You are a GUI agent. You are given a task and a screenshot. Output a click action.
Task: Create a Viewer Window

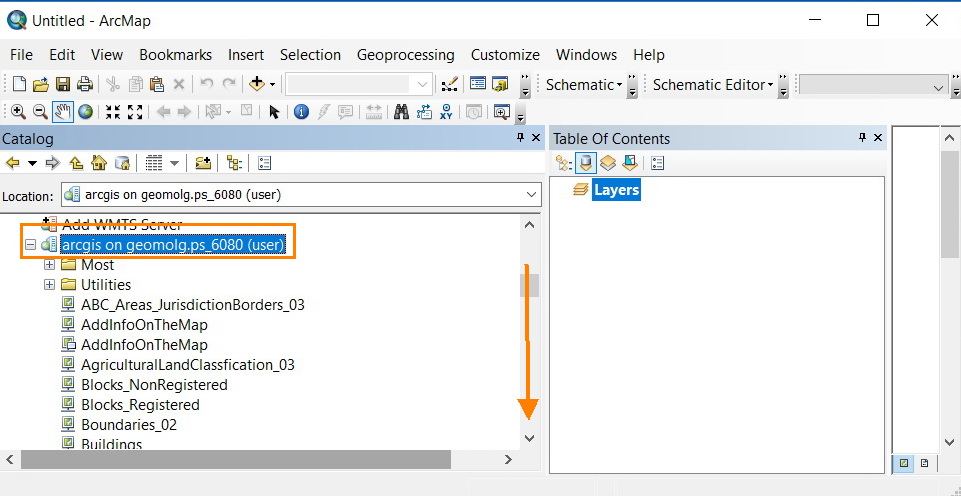pyautogui.click(x=502, y=112)
